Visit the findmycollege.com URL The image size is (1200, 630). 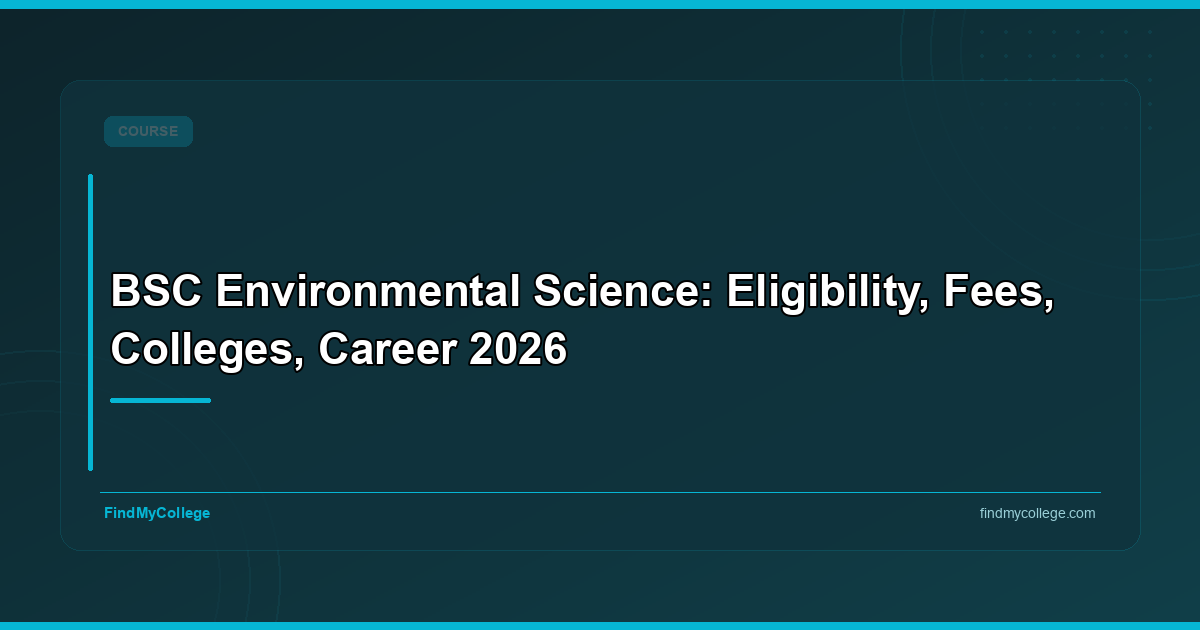point(1037,513)
